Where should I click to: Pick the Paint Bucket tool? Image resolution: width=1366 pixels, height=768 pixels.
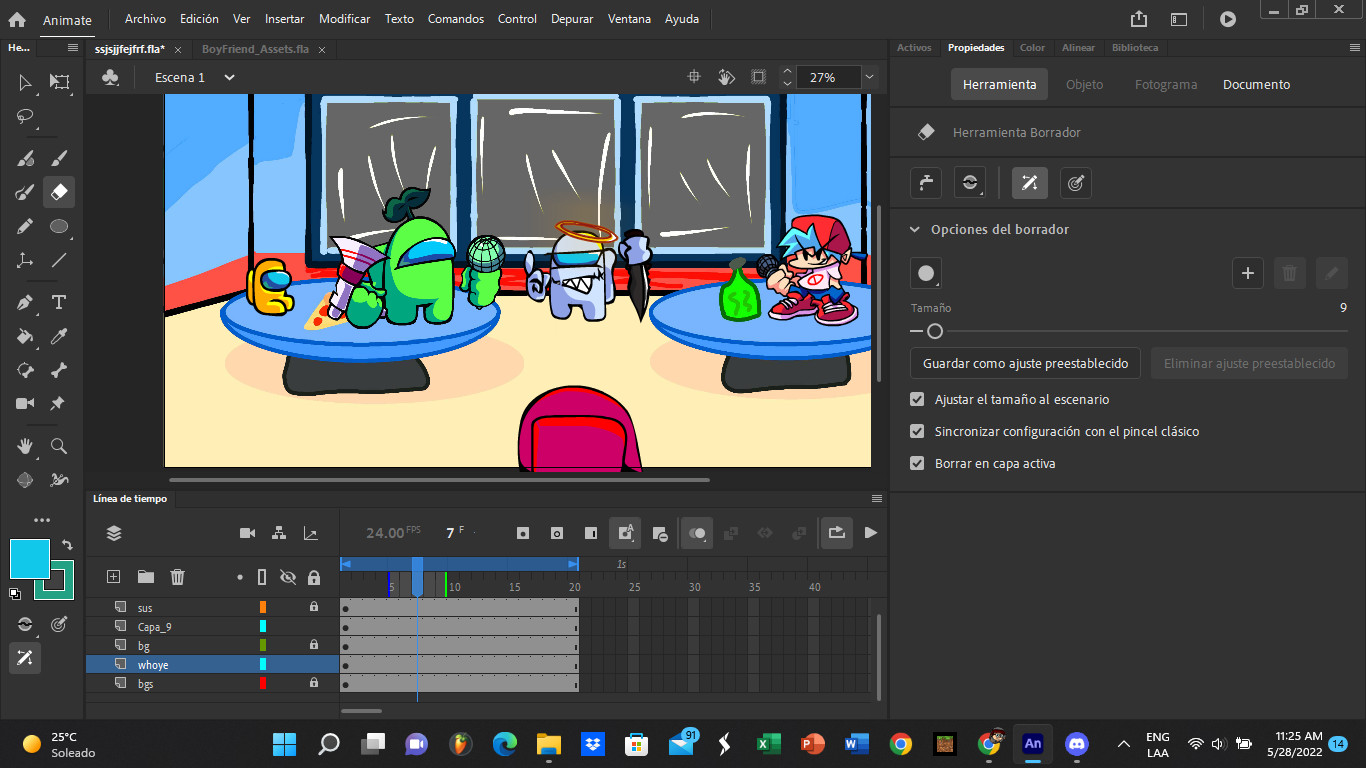[x=26, y=337]
